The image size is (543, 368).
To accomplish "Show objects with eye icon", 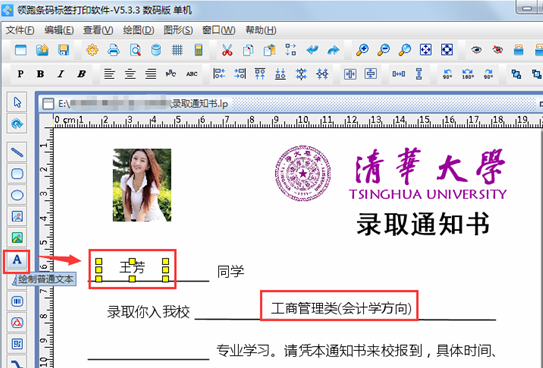I will [x=476, y=50].
